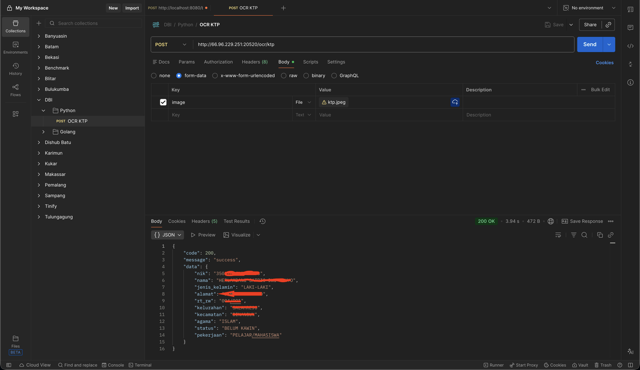The height and width of the screenshot is (370, 640).
Task: Switch to the Scripts tab
Action: (310, 62)
